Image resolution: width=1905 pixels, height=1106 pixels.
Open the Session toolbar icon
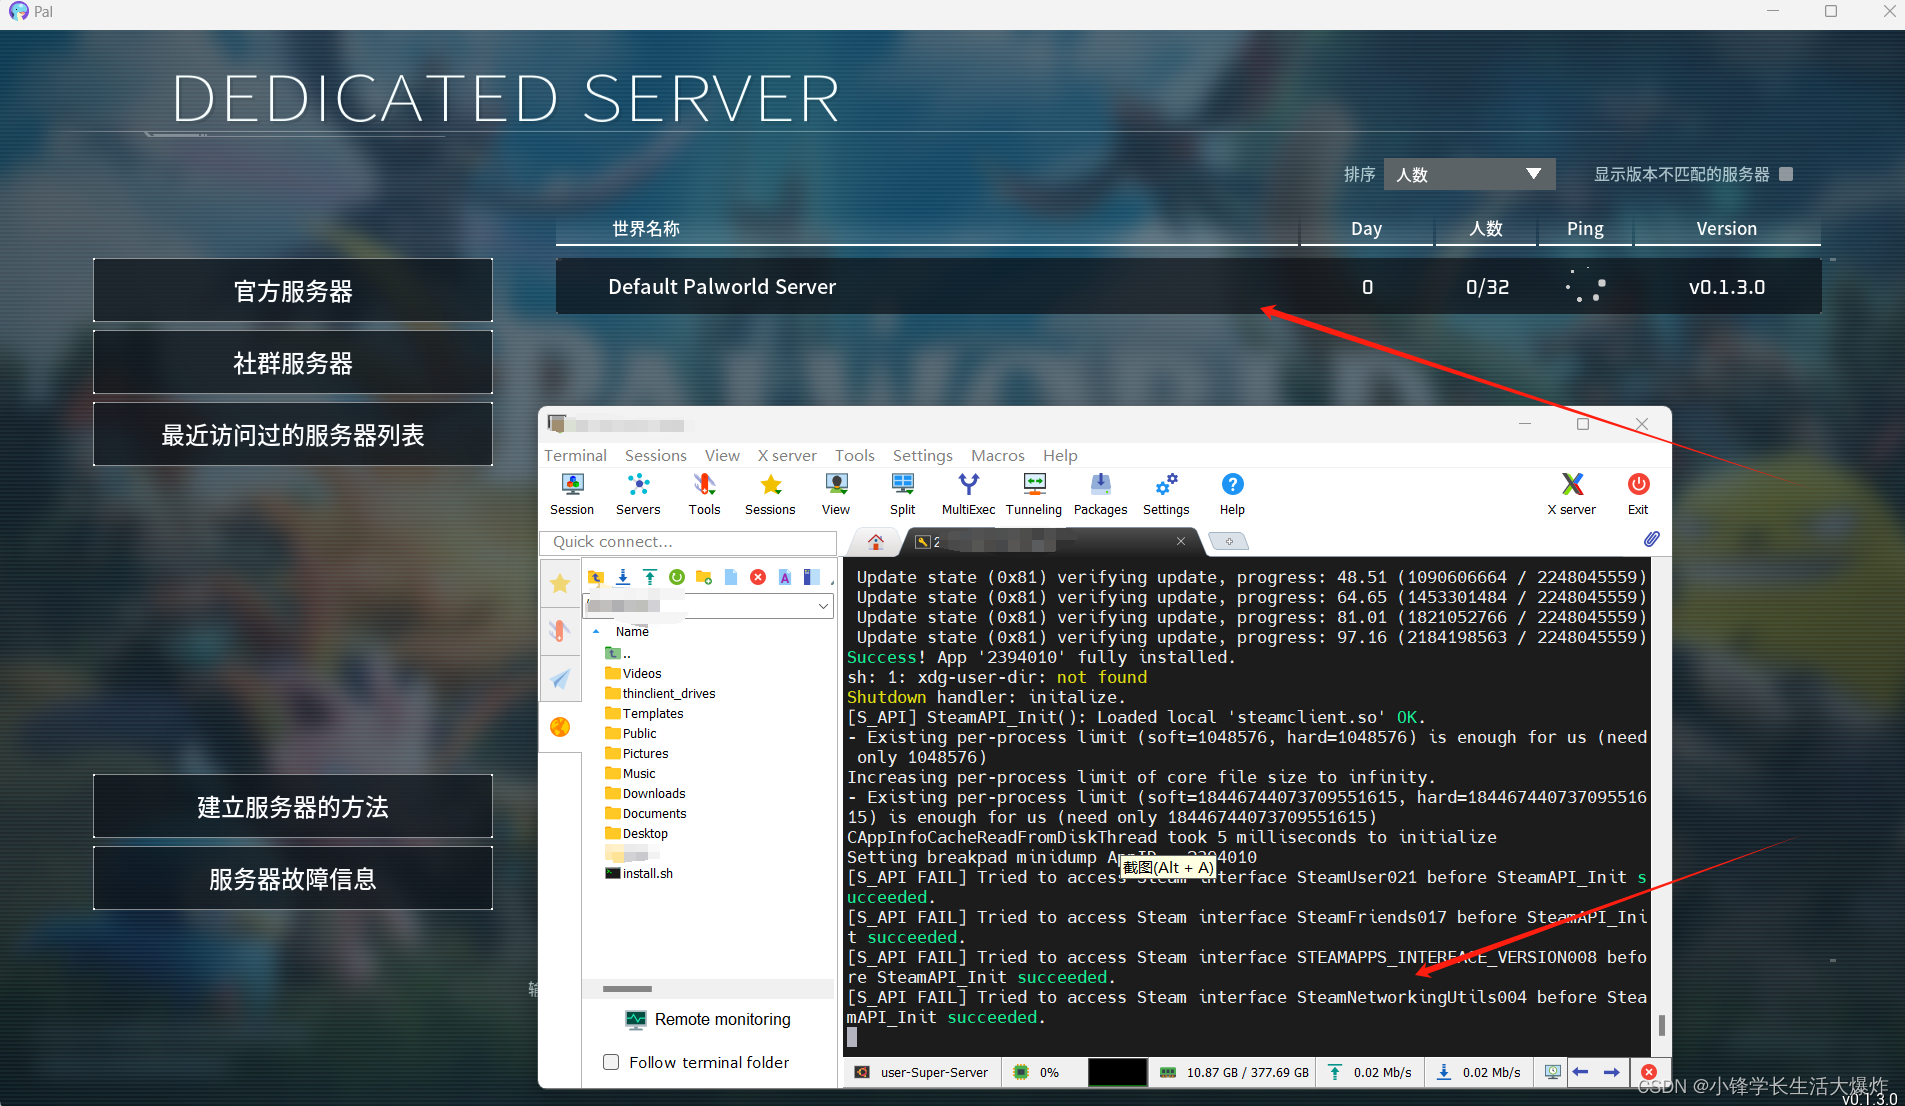[572, 494]
